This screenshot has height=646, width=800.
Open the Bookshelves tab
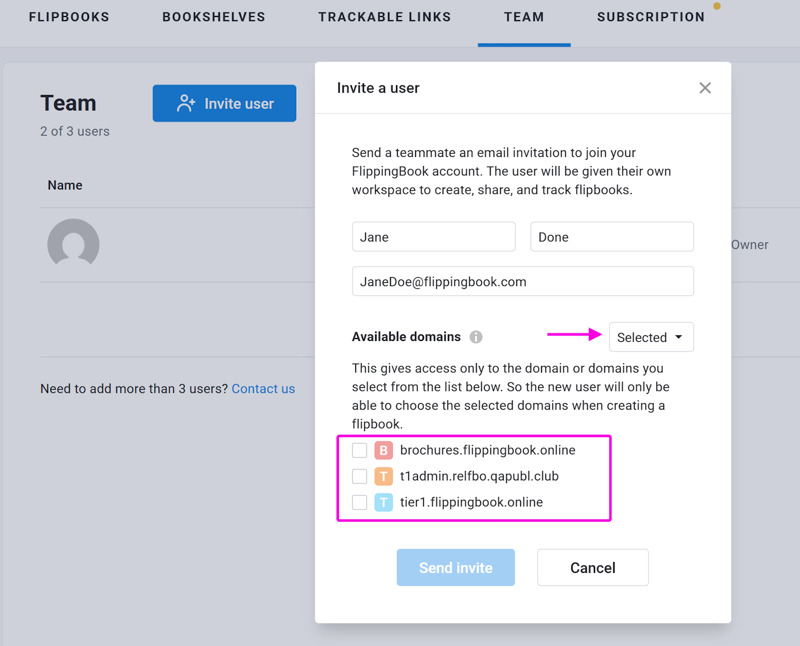tap(214, 17)
